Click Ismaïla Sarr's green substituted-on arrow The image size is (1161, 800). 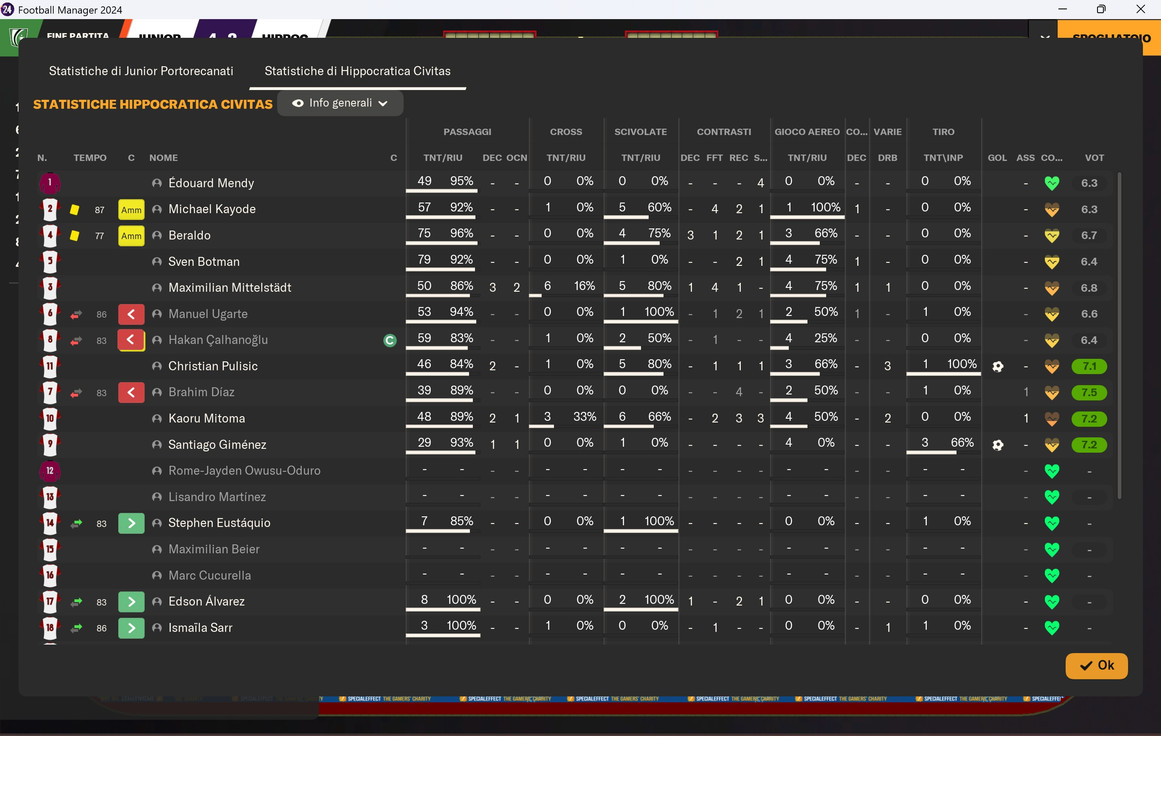pos(131,627)
